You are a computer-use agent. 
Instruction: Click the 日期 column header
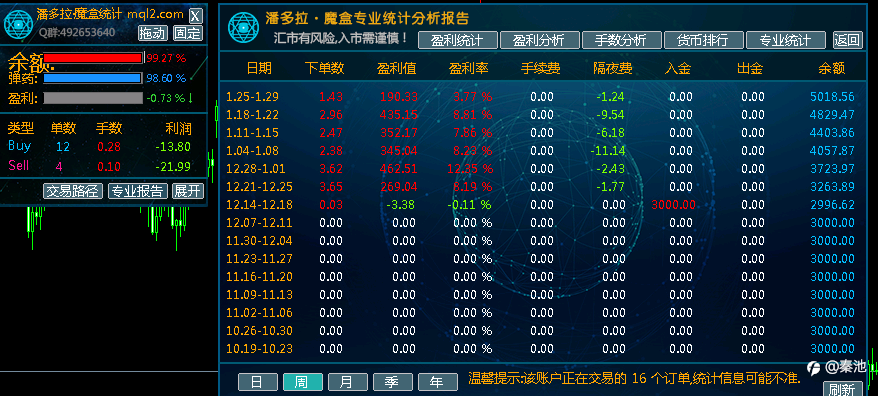(259, 69)
